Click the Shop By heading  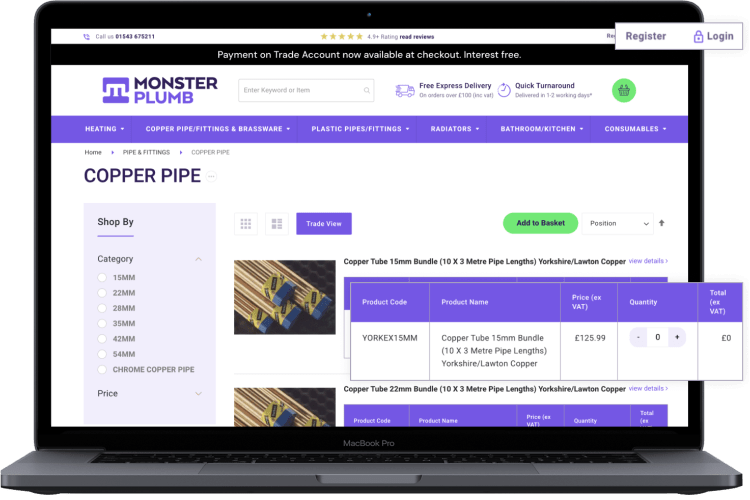(x=115, y=222)
